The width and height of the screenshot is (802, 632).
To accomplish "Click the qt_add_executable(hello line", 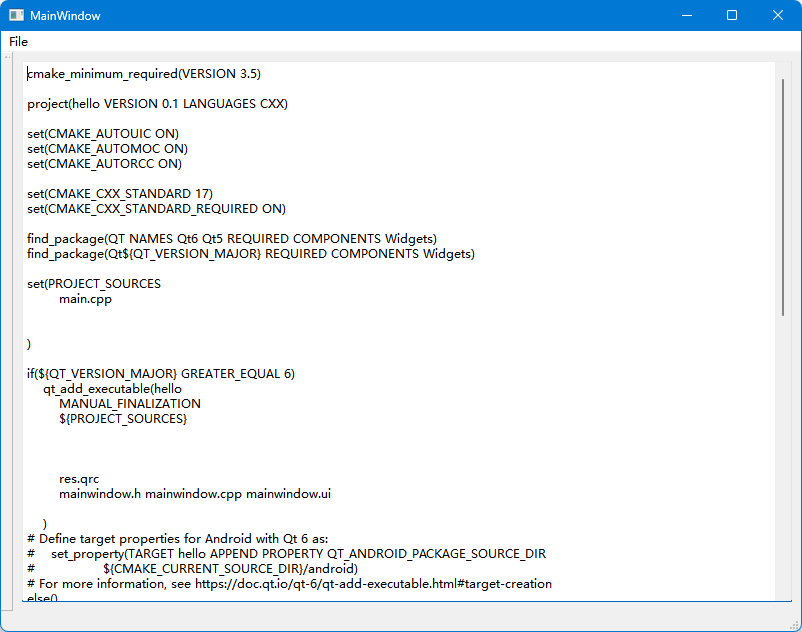I will [112, 389].
